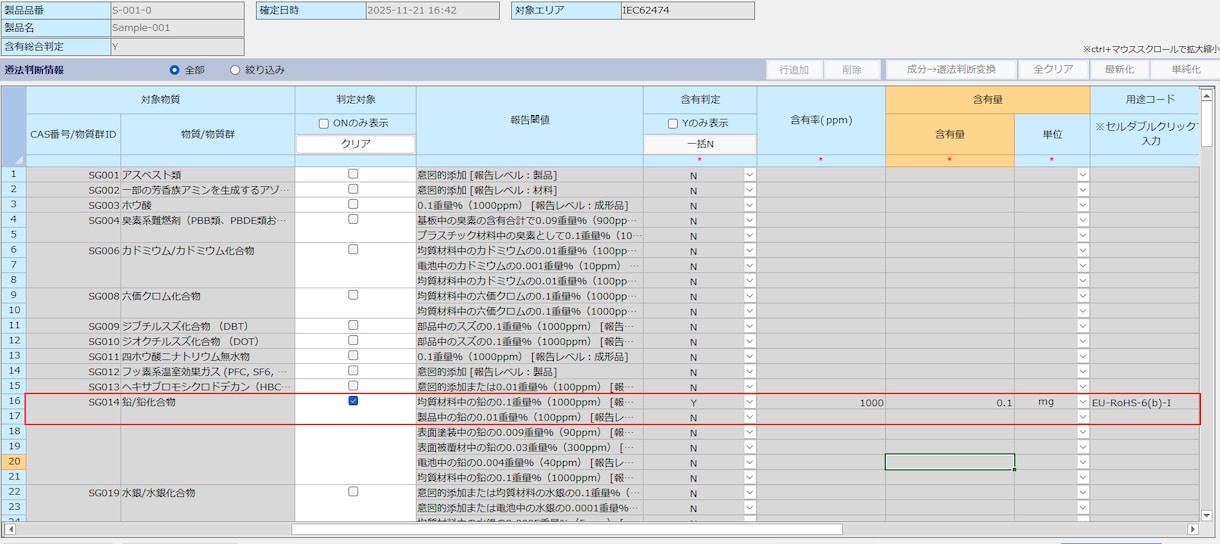
Task: Click the 対象エリア field showing IEC62474
Action: pos(687,11)
